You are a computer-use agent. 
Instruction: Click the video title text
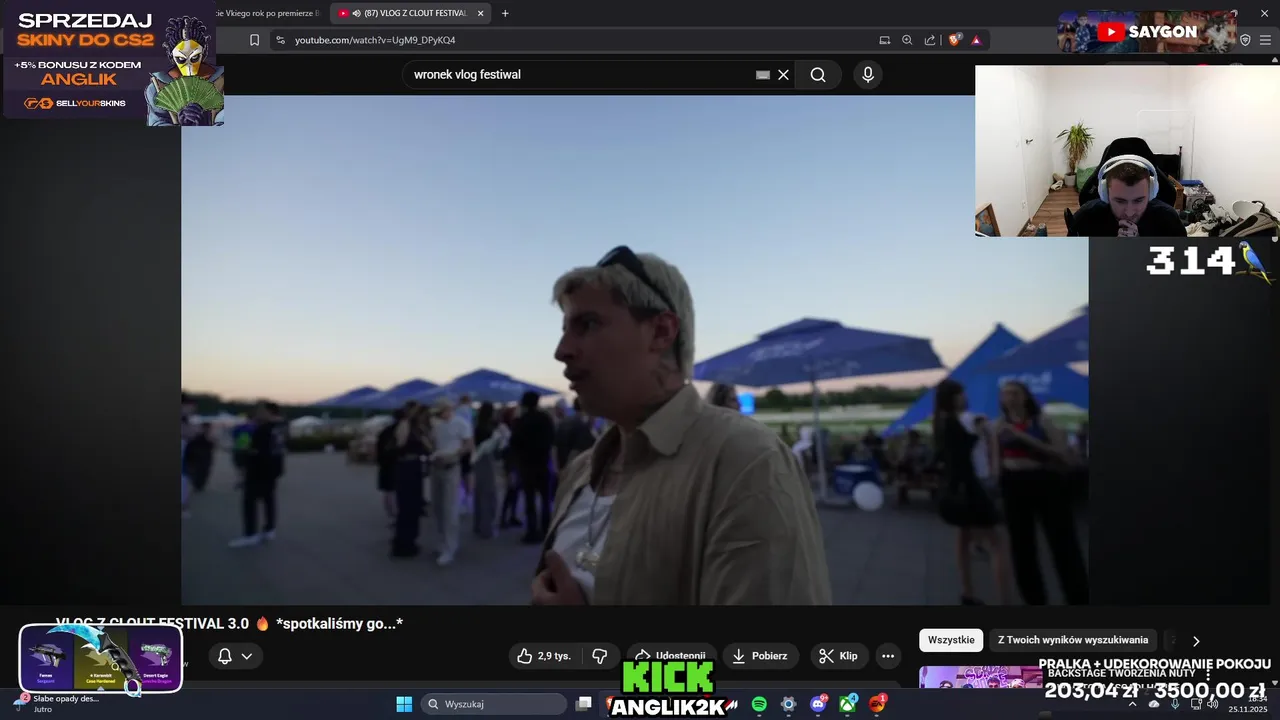pos(229,623)
